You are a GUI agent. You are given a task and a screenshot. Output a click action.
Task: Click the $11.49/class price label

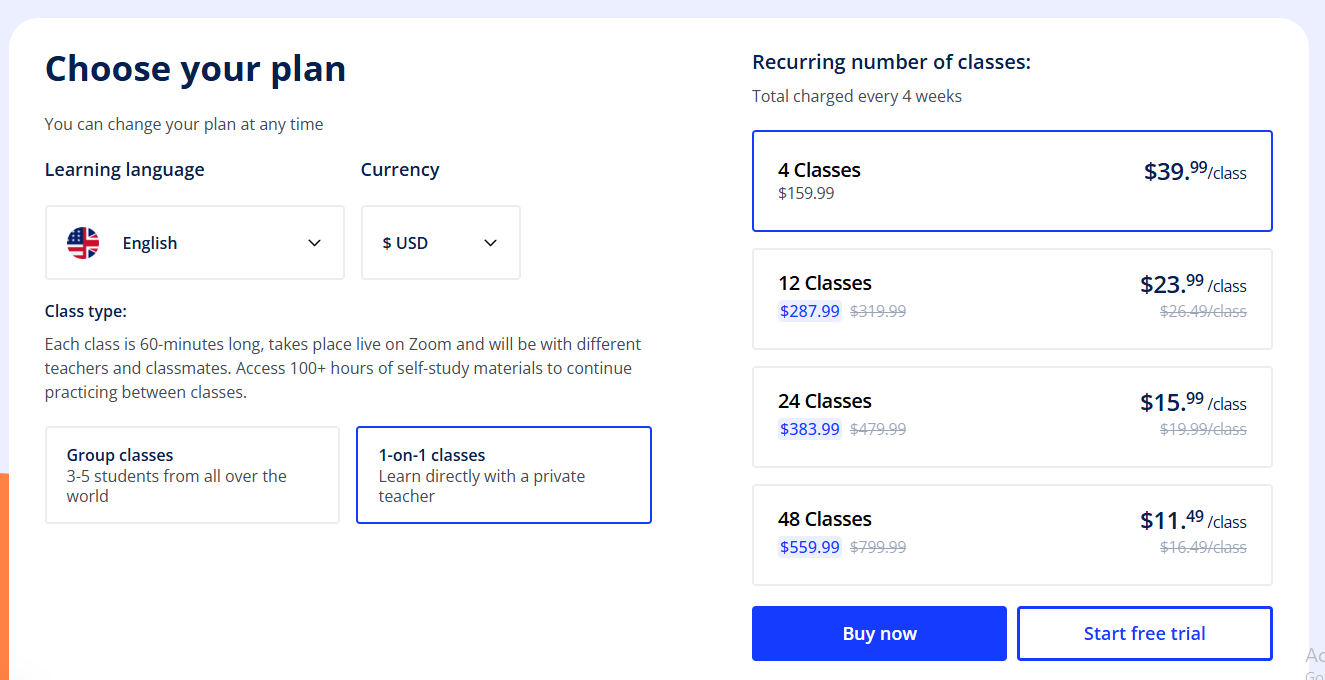click(1192, 520)
